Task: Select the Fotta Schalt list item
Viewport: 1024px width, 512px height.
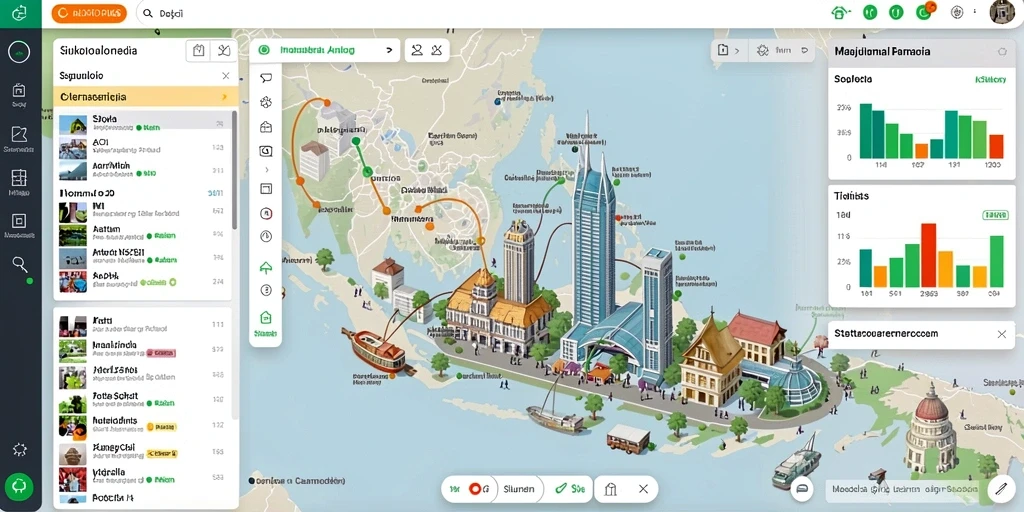Action: 143,400
